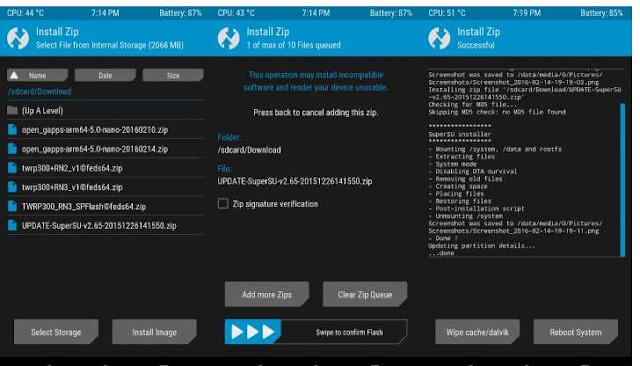Click the ascending sort triangle in the Name button
Screen dimensions: 640x366
pyautogui.click(x=14, y=75)
